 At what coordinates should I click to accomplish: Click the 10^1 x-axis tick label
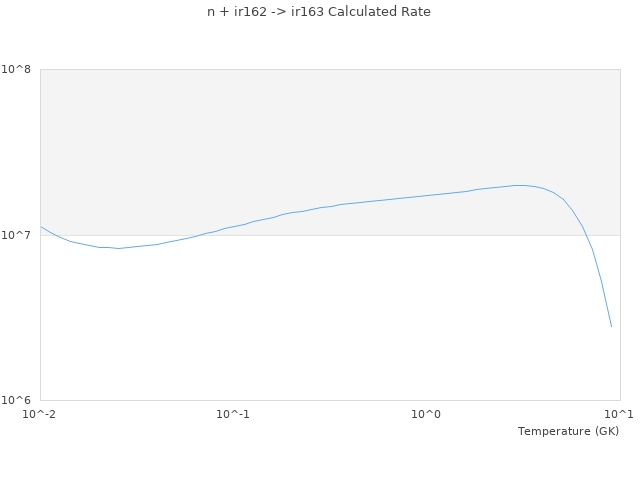coord(620,414)
